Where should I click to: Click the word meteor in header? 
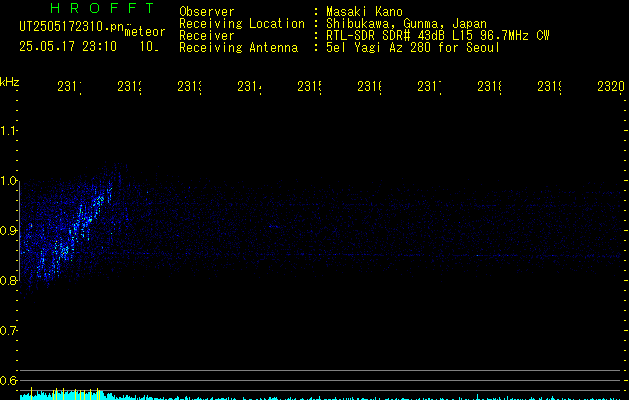pyautogui.click(x=144, y=32)
